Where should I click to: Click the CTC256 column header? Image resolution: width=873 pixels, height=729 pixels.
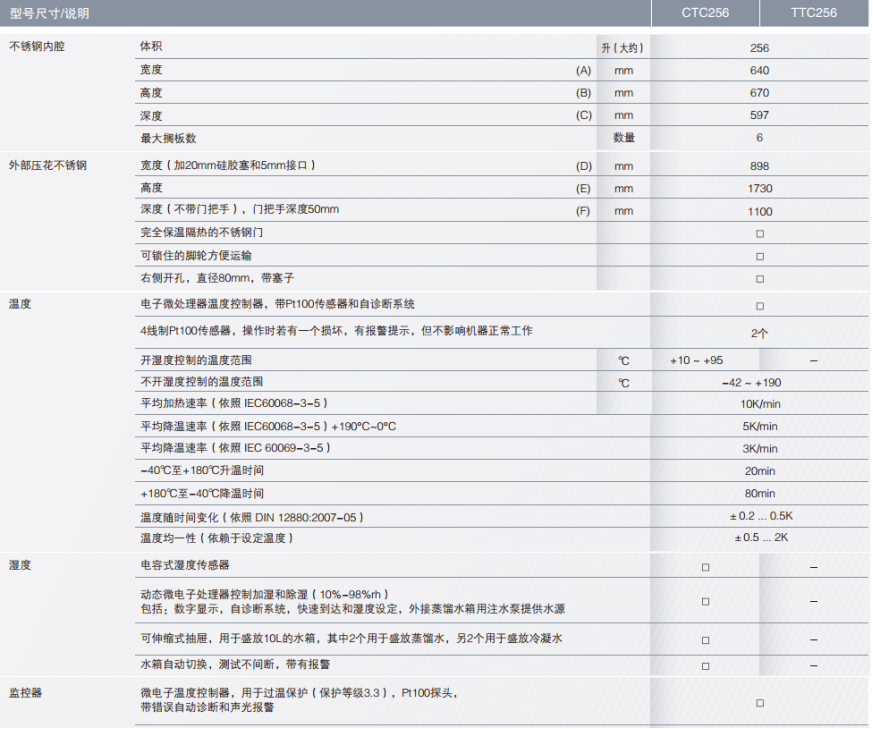pos(705,13)
